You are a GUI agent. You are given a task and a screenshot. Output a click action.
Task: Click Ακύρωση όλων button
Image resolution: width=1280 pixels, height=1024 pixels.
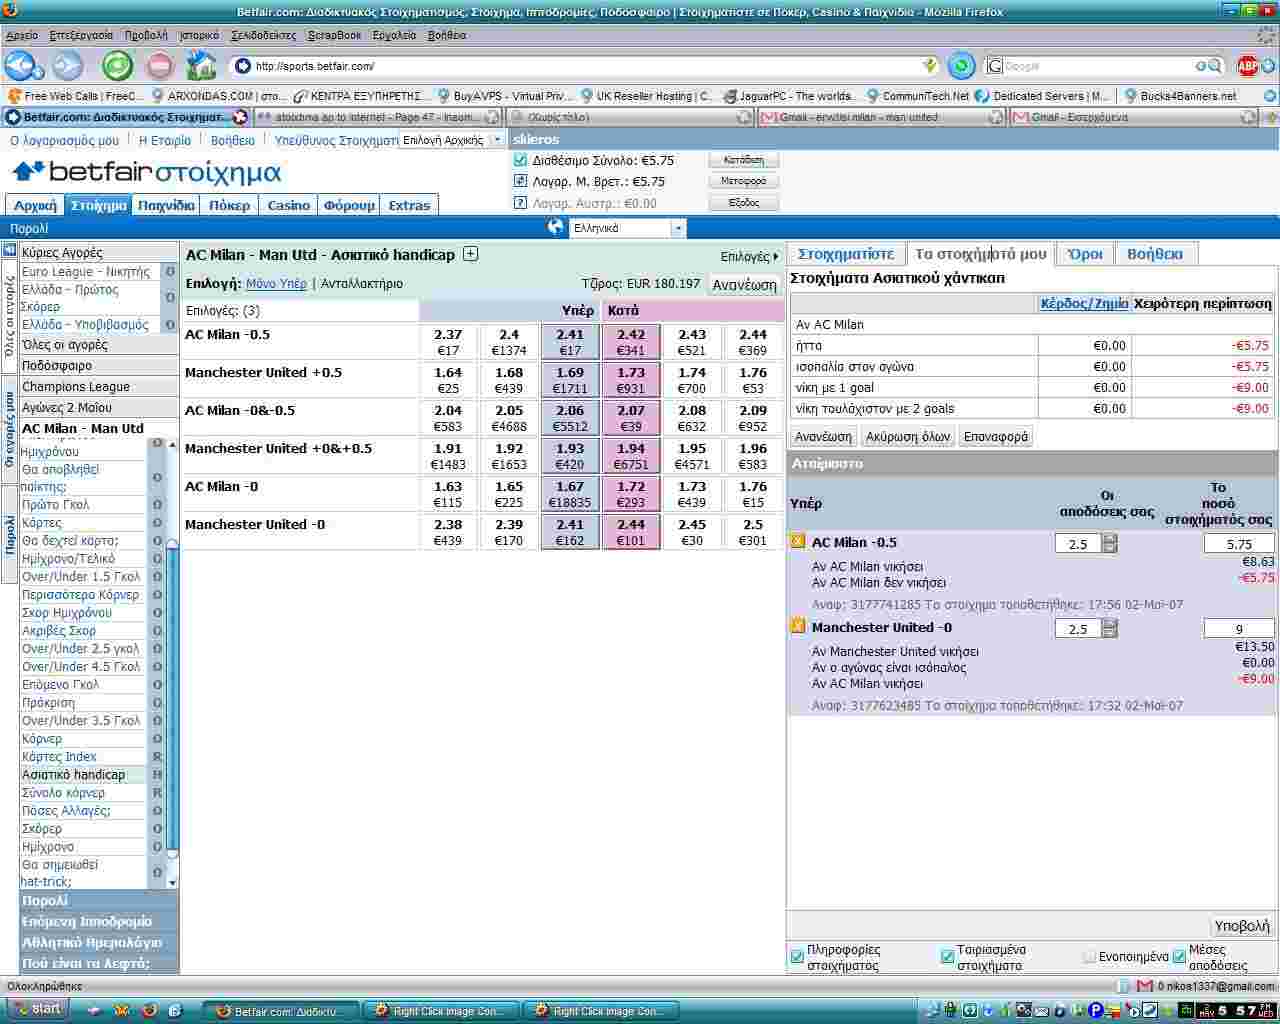click(x=908, y=437)
